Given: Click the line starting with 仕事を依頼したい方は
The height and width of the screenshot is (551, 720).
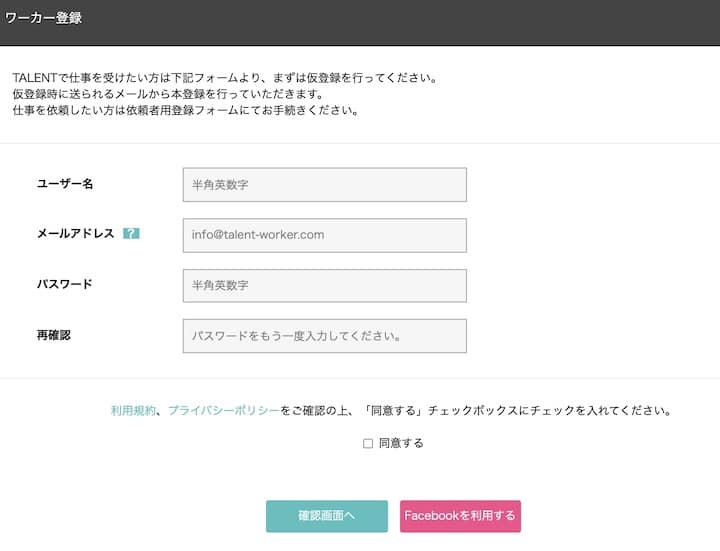Looking at the screenshot, I should (x=186, y=110).
